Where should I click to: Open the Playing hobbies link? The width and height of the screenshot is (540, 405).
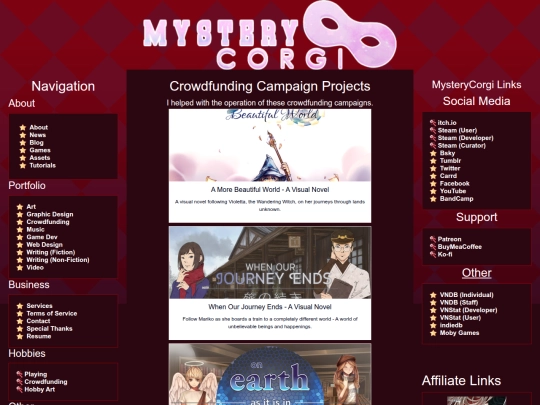35,374
